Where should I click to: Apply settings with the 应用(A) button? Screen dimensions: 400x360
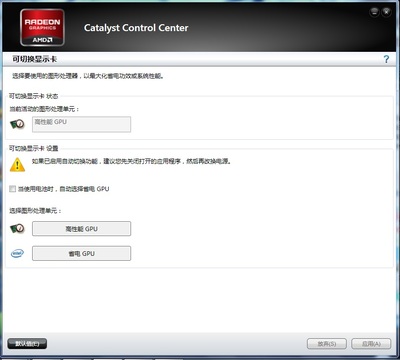371,344
